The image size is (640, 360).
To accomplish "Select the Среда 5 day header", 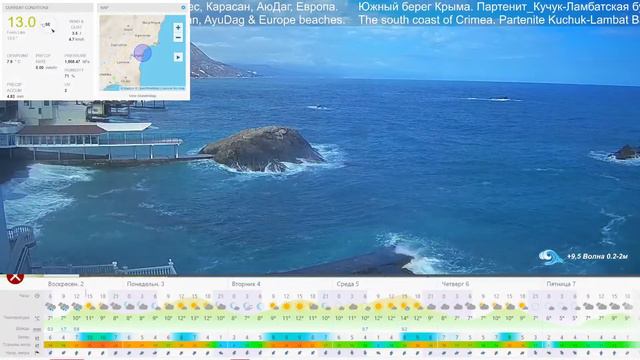I will coord(348,284).
